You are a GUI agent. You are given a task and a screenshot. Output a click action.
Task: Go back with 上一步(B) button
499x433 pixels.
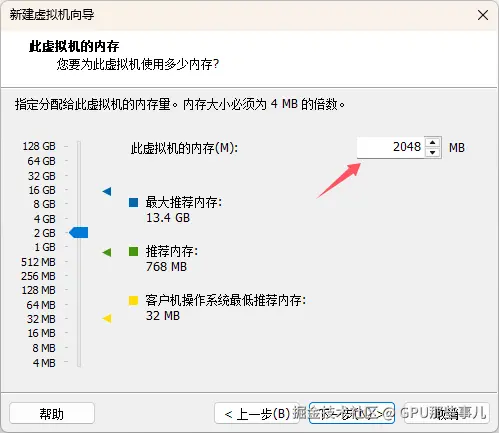click(x=257, y=414)
